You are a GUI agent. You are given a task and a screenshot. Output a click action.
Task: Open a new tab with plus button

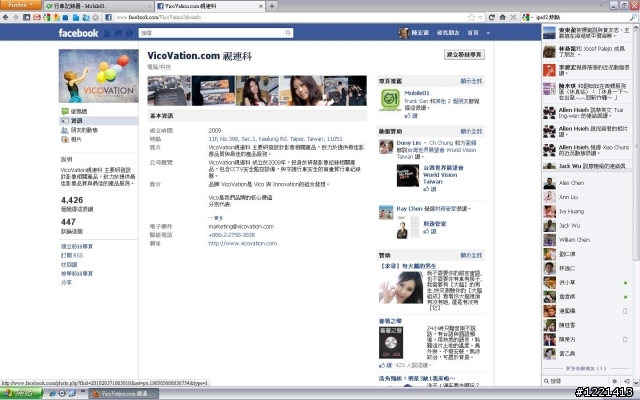tap(272, 6)
